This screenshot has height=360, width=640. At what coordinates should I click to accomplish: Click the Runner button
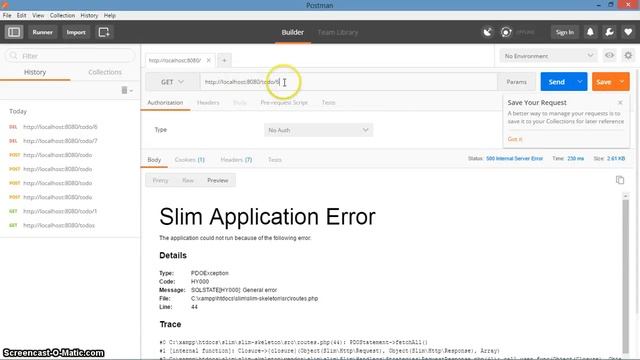[x=42, y=32]
